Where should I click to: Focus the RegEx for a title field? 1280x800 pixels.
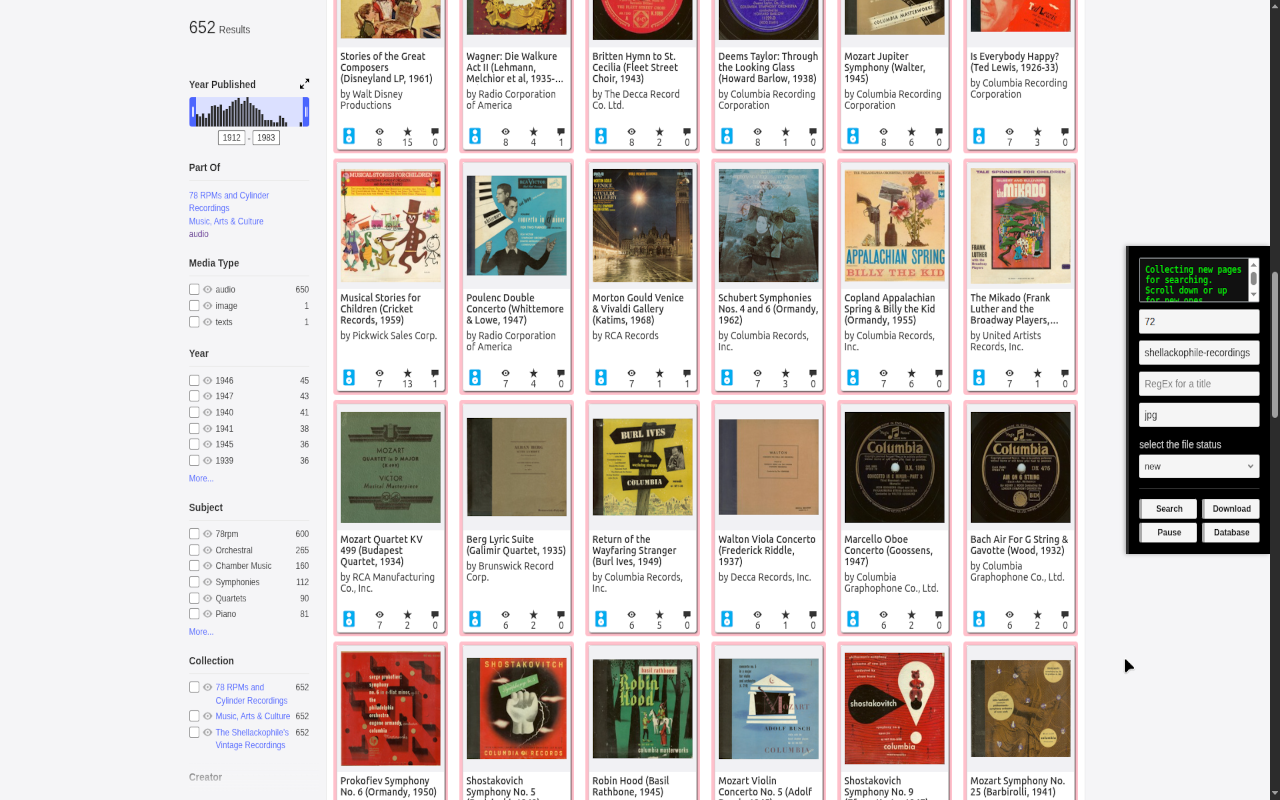(1199, 383)
